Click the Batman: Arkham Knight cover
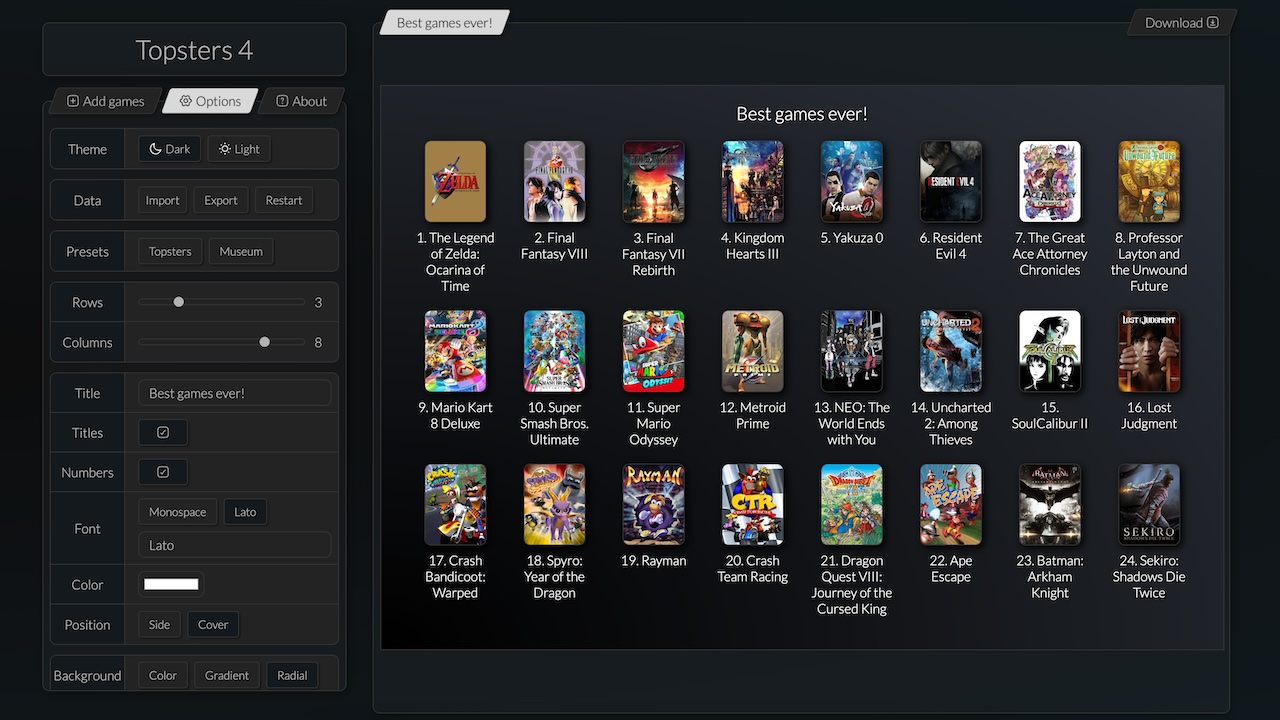This screenshot has width=1280, height=720. [x=1049, y=504]
